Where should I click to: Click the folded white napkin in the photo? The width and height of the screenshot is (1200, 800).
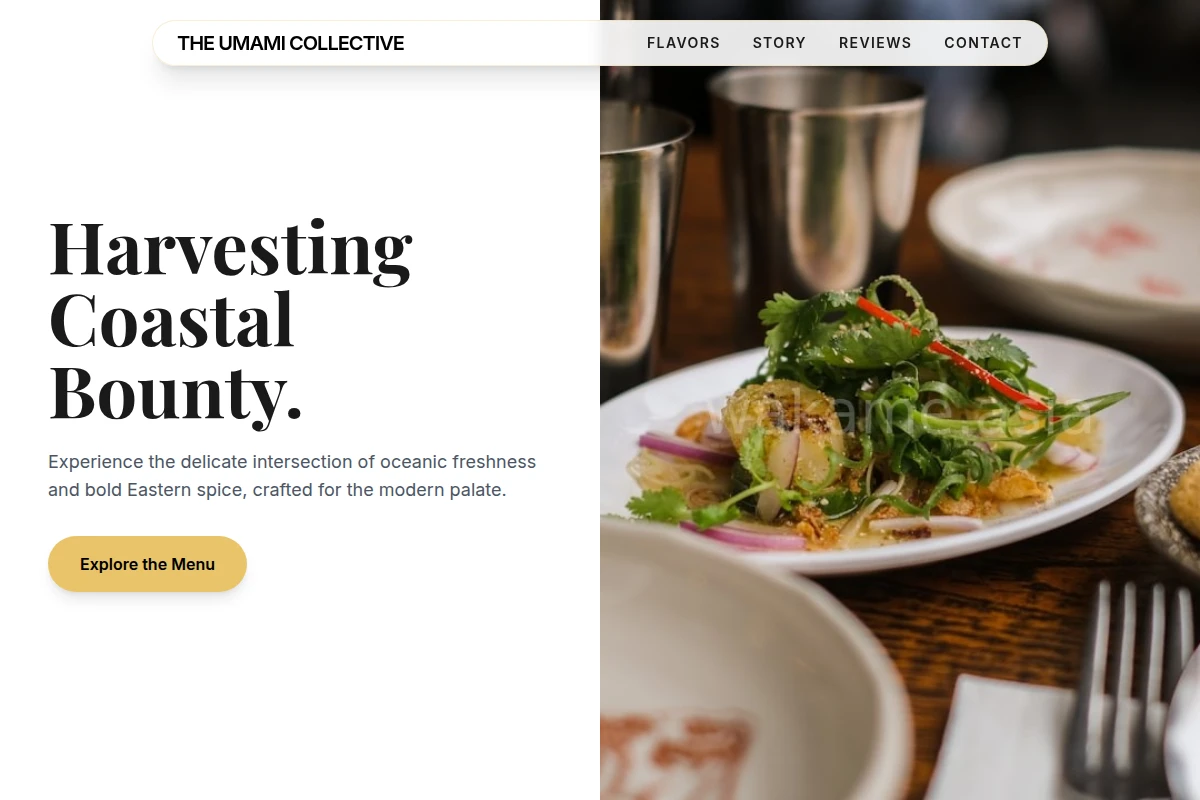click(1000, 738)
